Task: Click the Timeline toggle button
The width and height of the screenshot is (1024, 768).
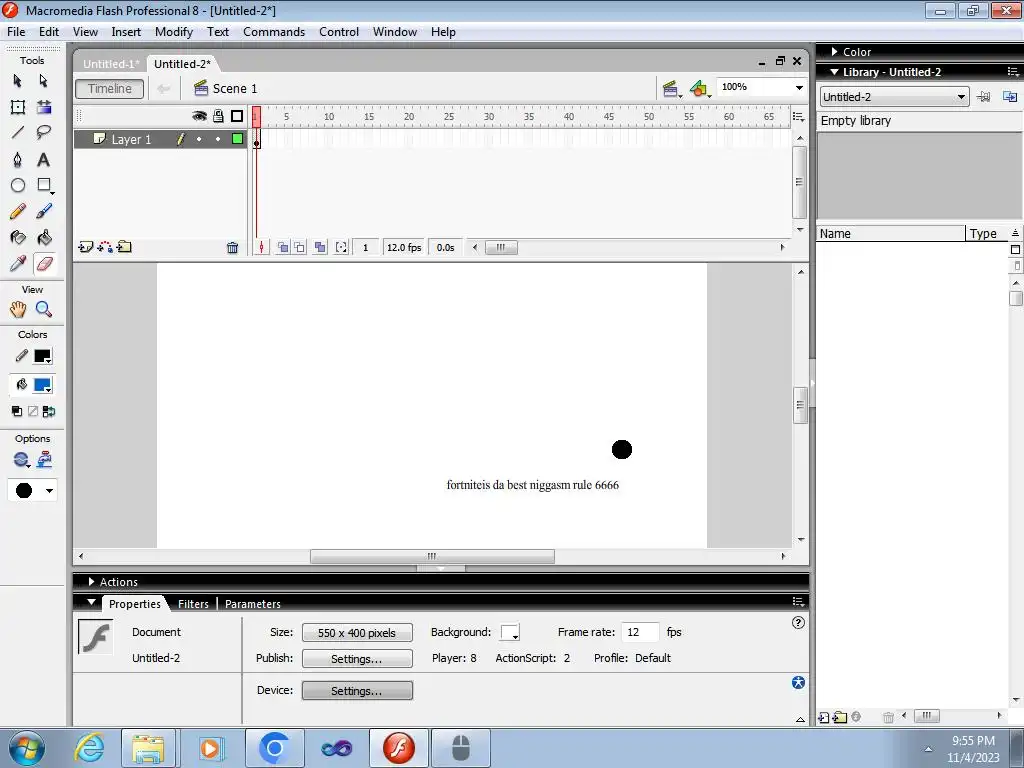Action: click(x=110, y=89)
